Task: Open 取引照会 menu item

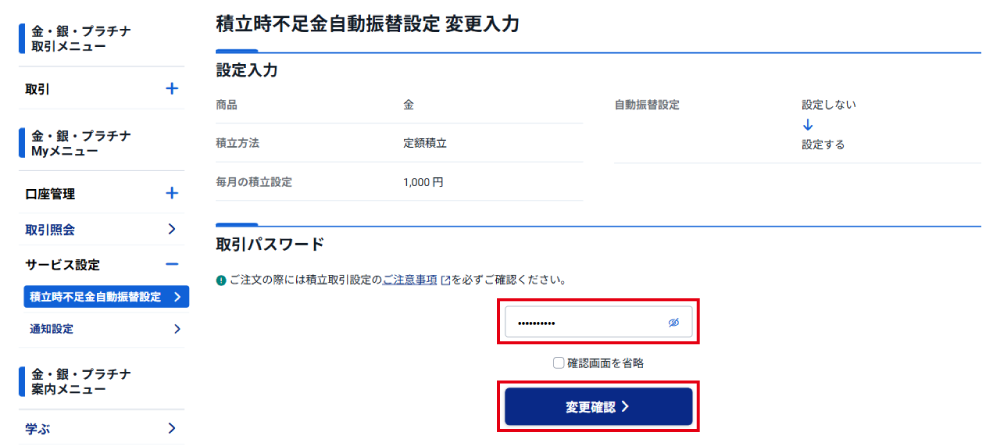Action: [50, 229]
